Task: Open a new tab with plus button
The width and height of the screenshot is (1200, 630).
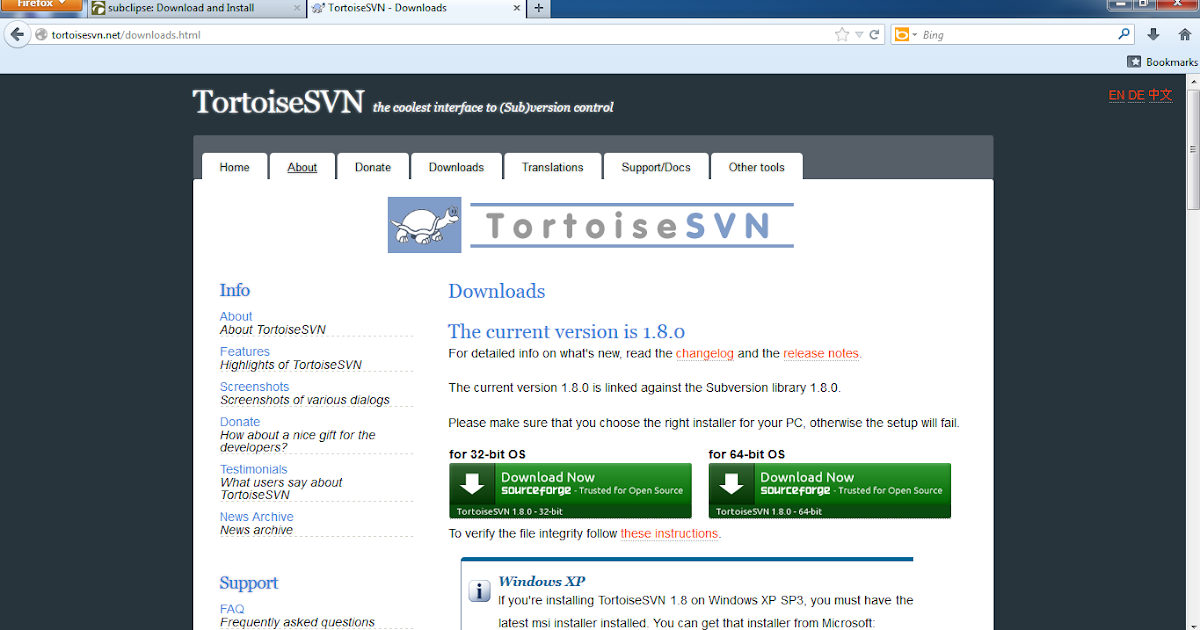Action: click(x=538, y=8)
